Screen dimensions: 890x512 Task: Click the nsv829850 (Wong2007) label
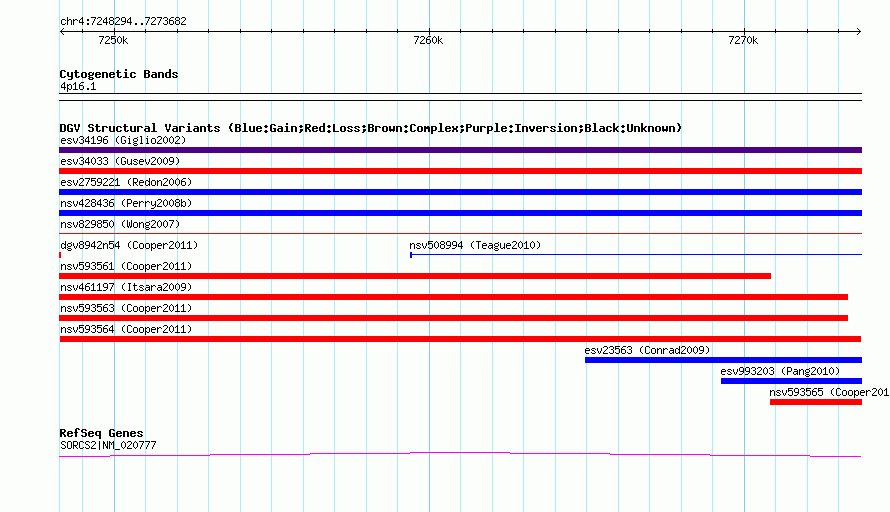120,224
